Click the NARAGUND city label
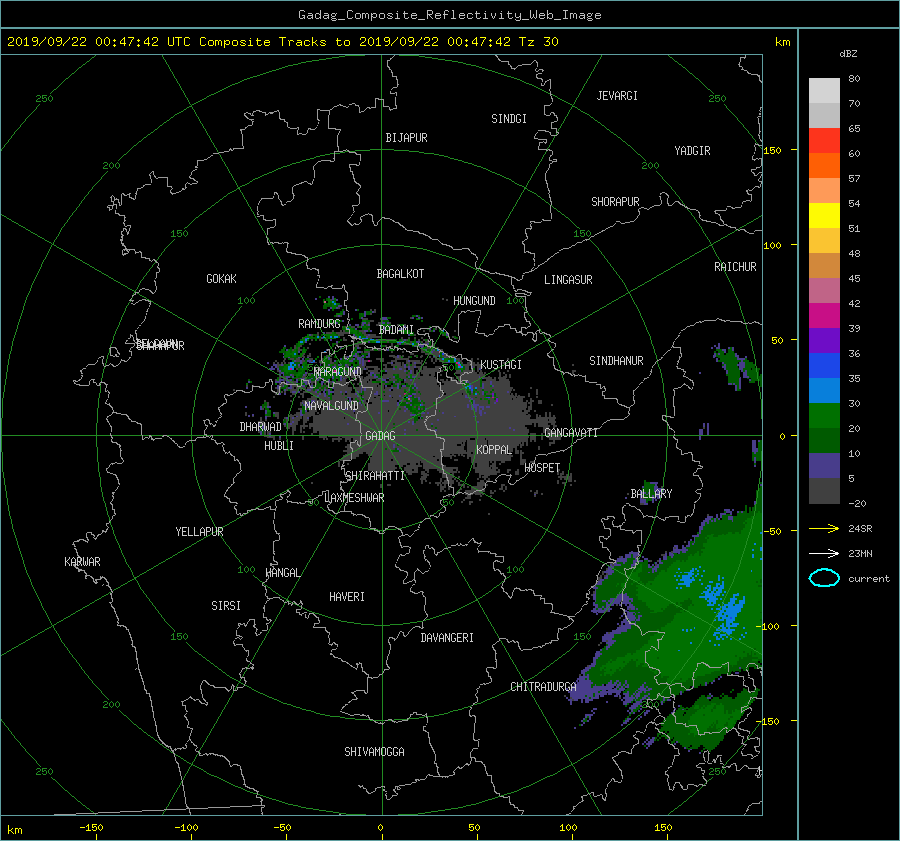900x841 pixels. click(x=338, y=371)
